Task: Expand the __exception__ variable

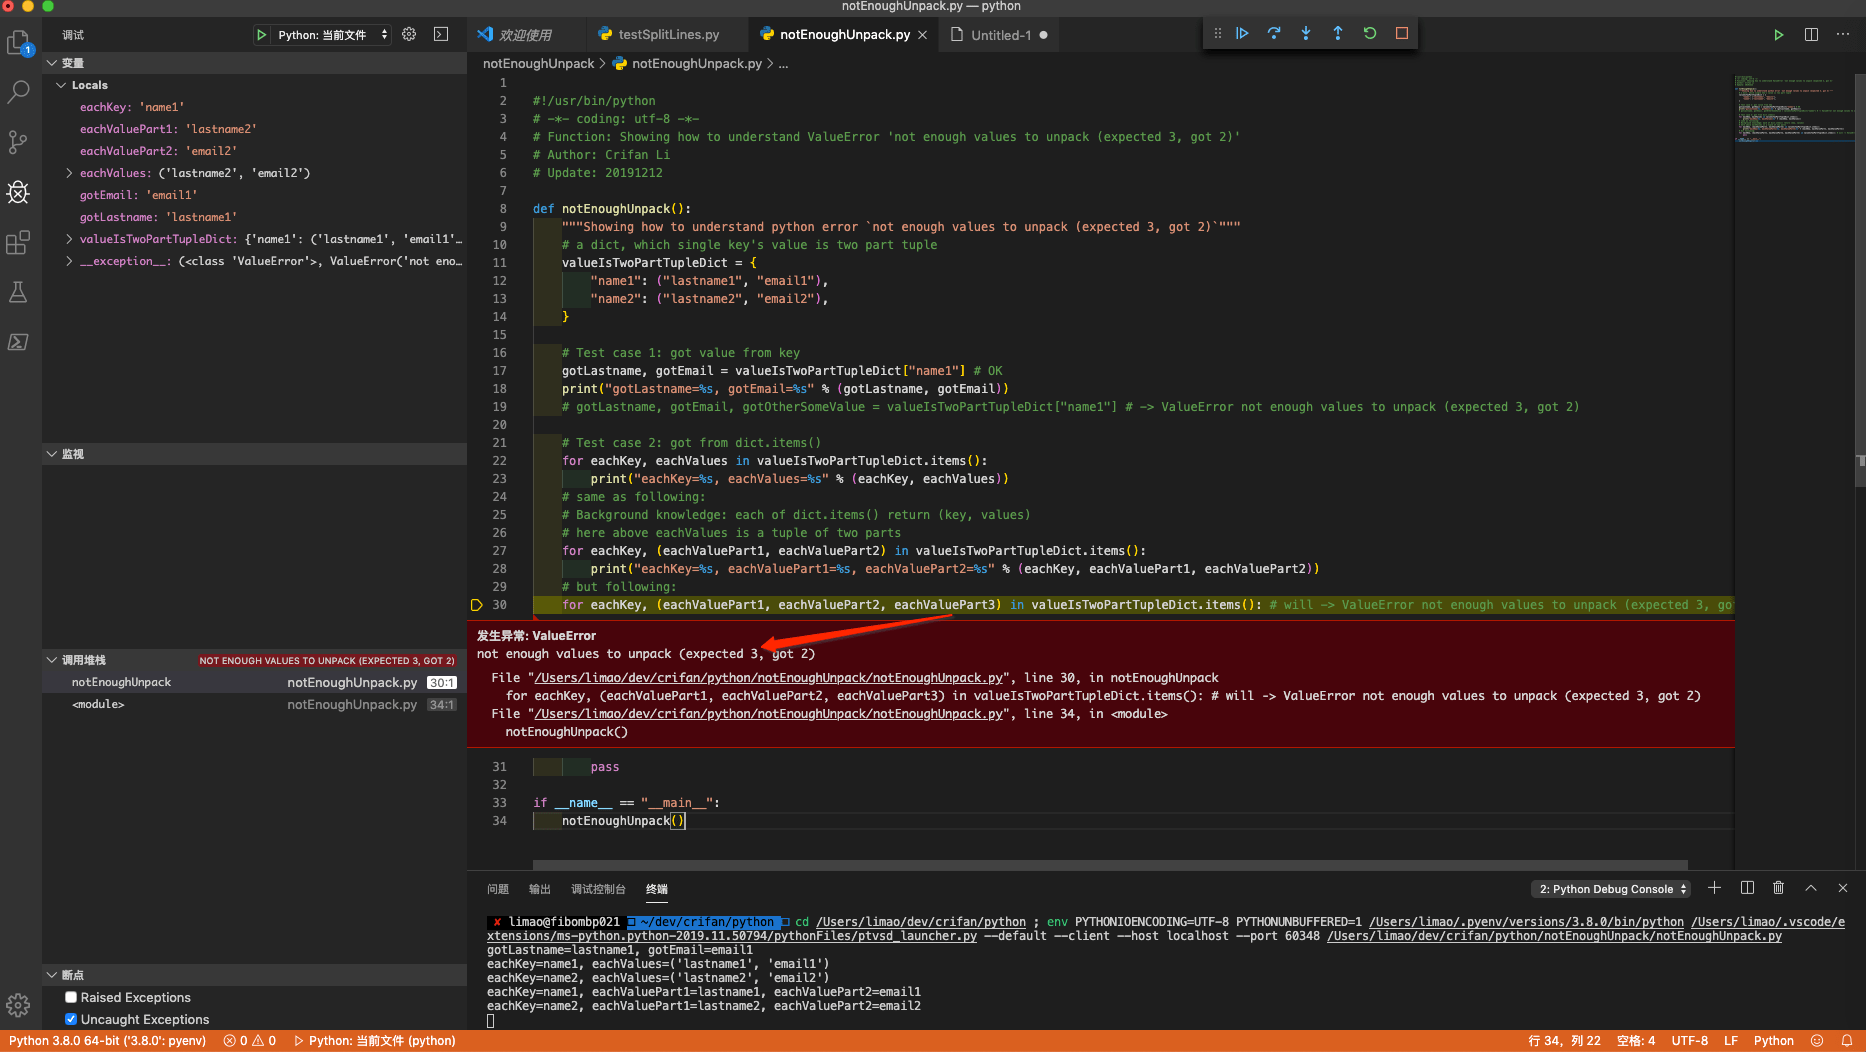Action: (x=69, y=261)
